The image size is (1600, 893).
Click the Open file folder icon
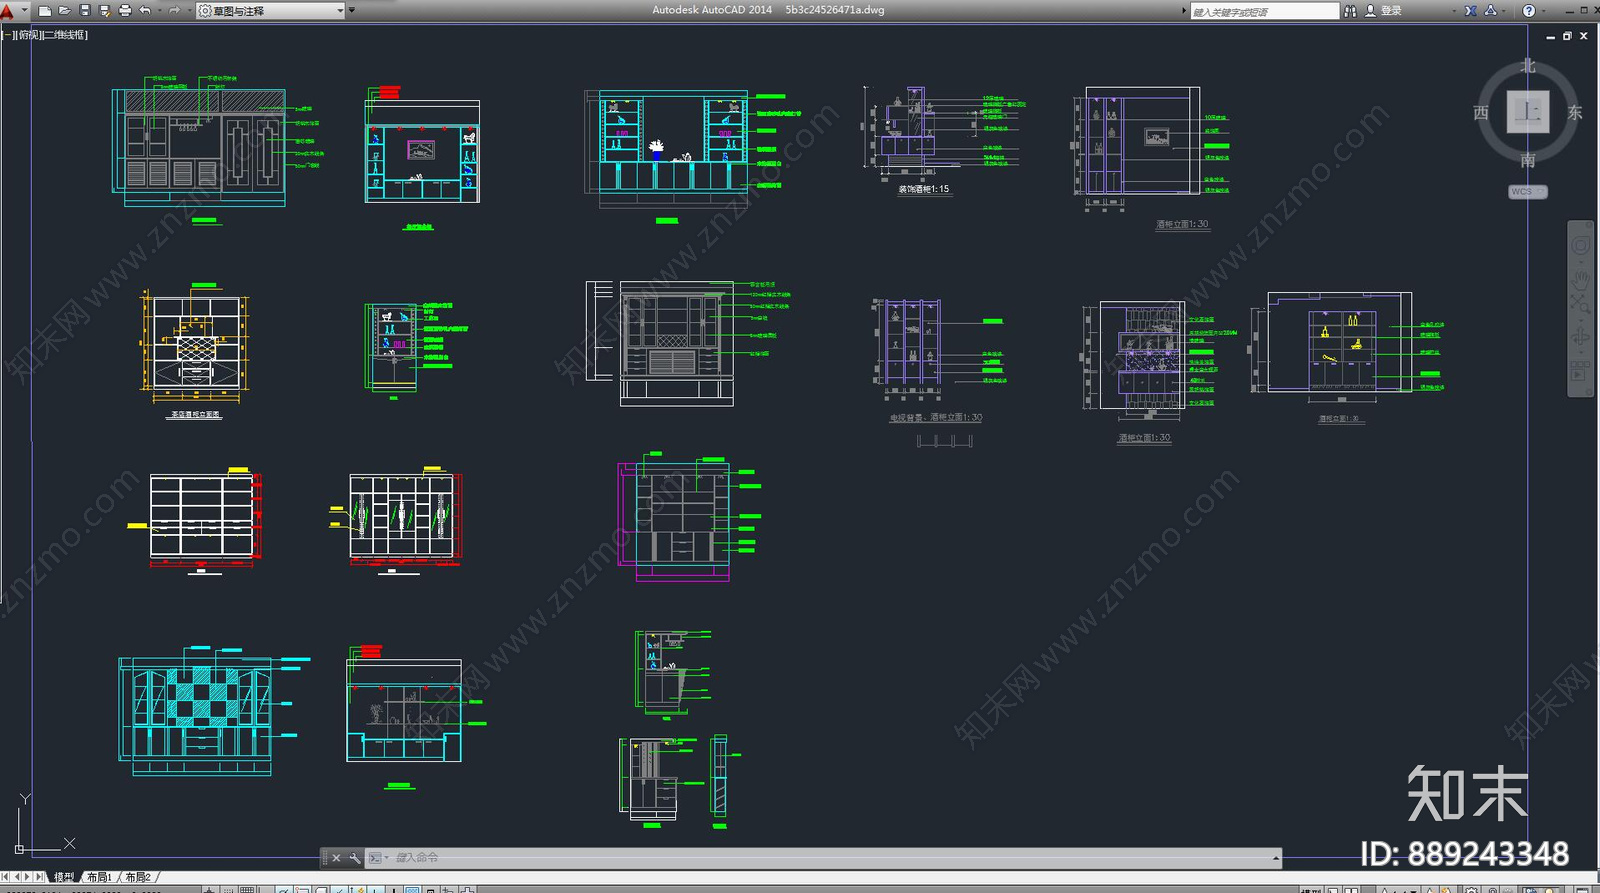[x=65, y=11]
